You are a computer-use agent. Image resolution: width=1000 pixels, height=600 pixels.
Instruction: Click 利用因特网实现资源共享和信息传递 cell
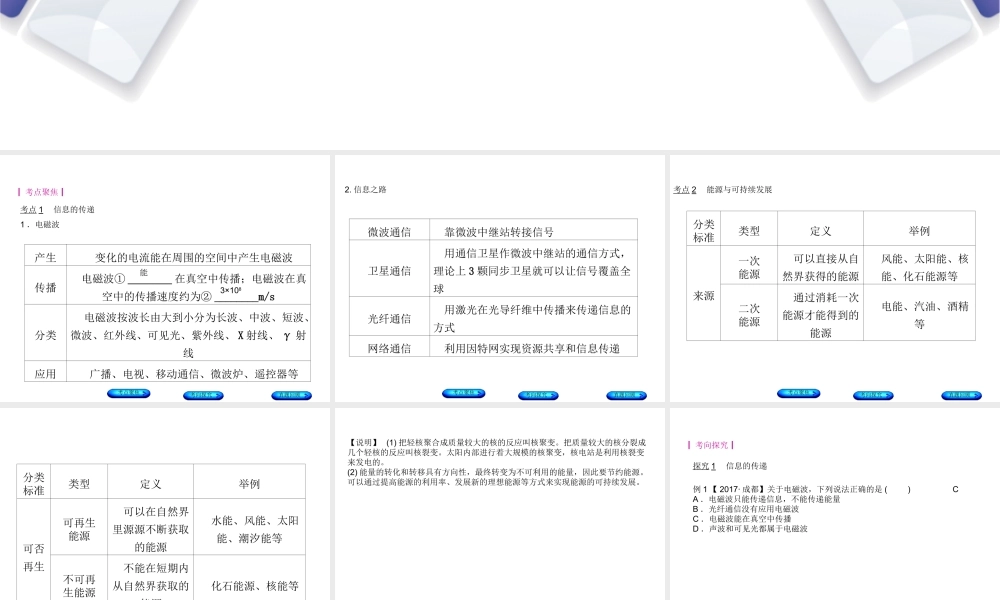[533, 348]
